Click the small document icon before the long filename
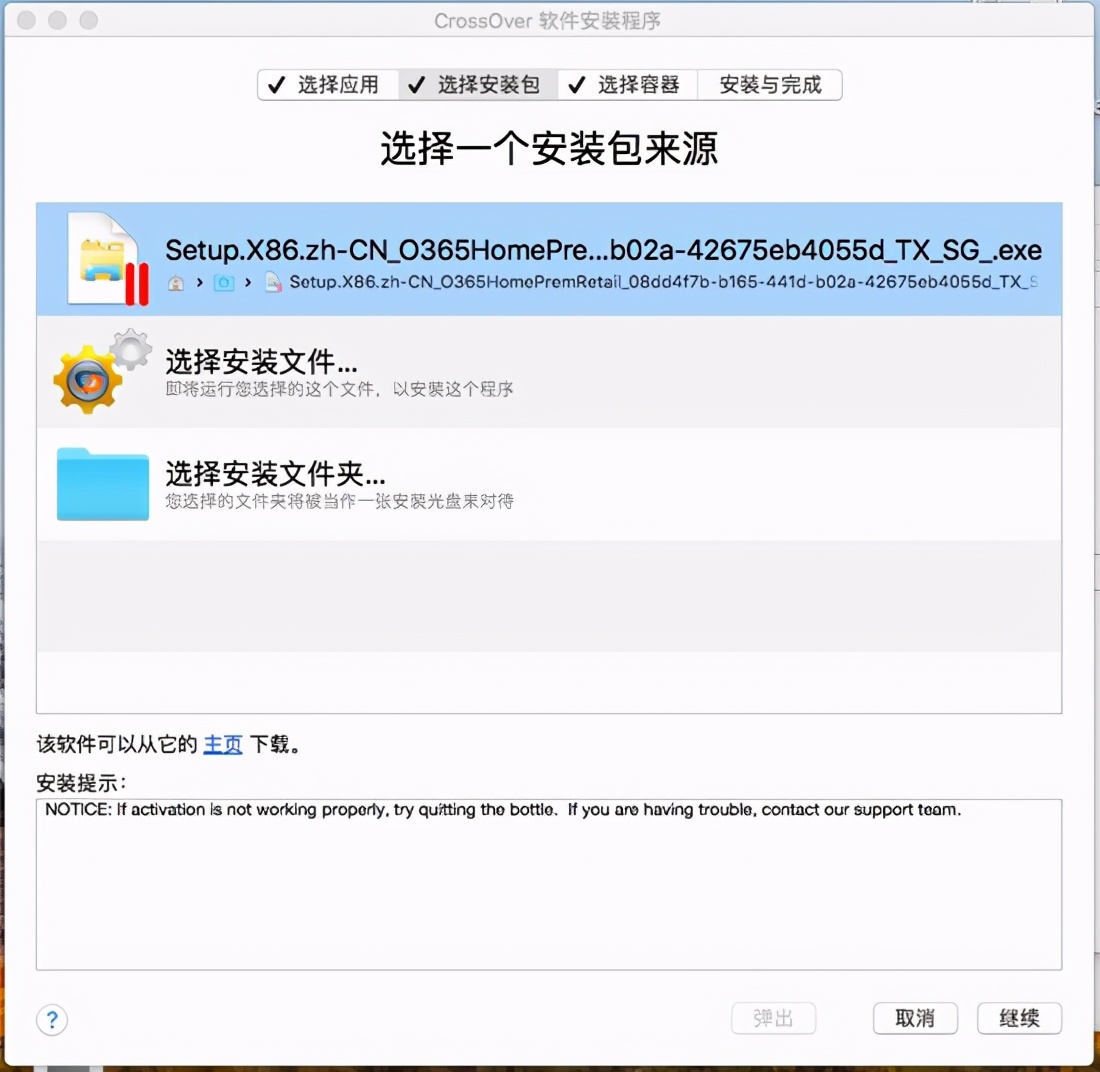The height and width of the screenshot is (1072, 1100). pos(272,283)
